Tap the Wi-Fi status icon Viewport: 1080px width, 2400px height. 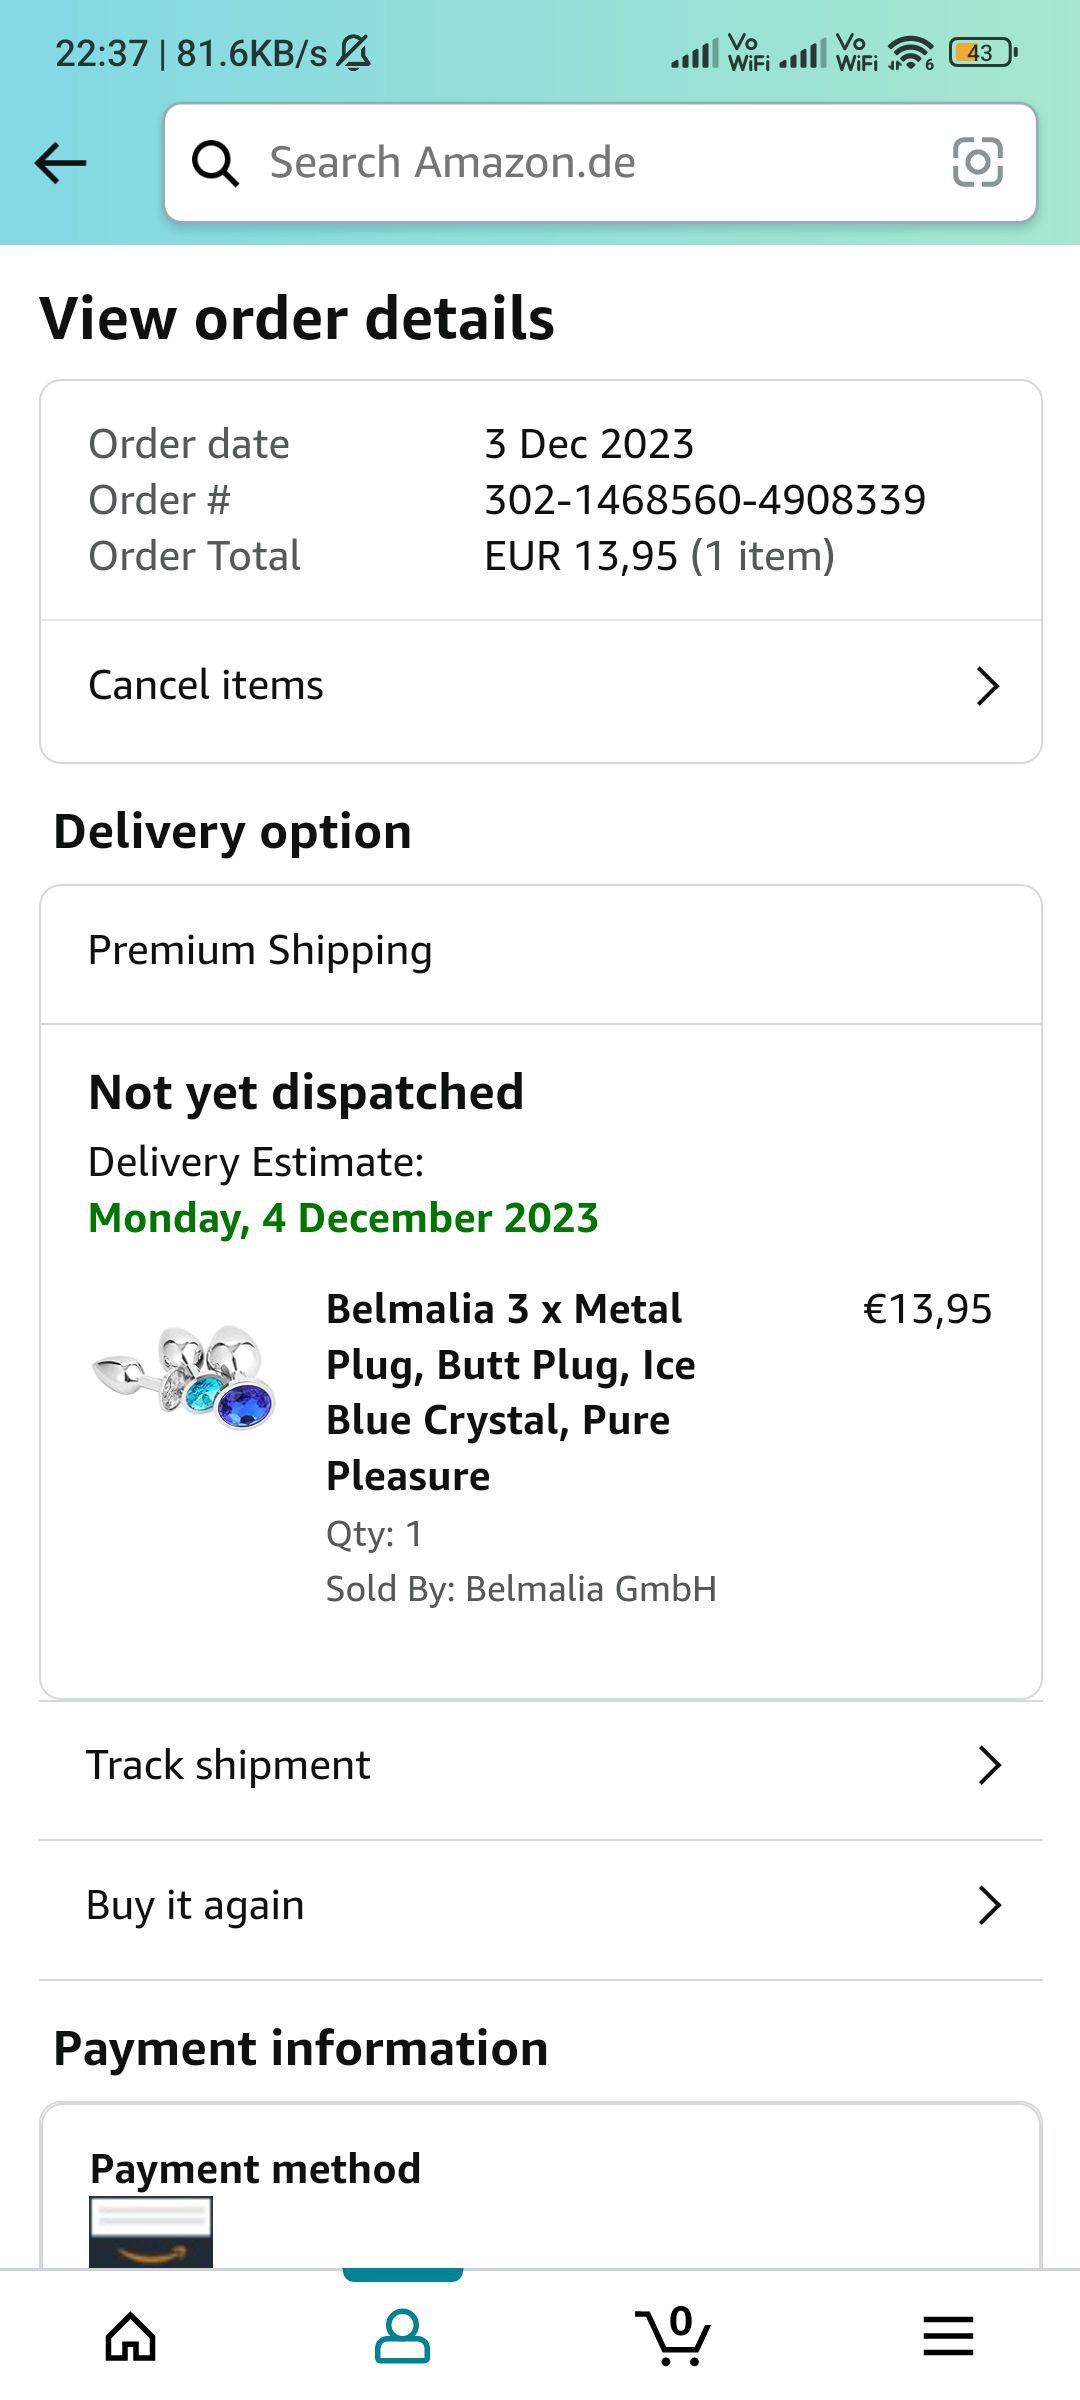[910, 53]
